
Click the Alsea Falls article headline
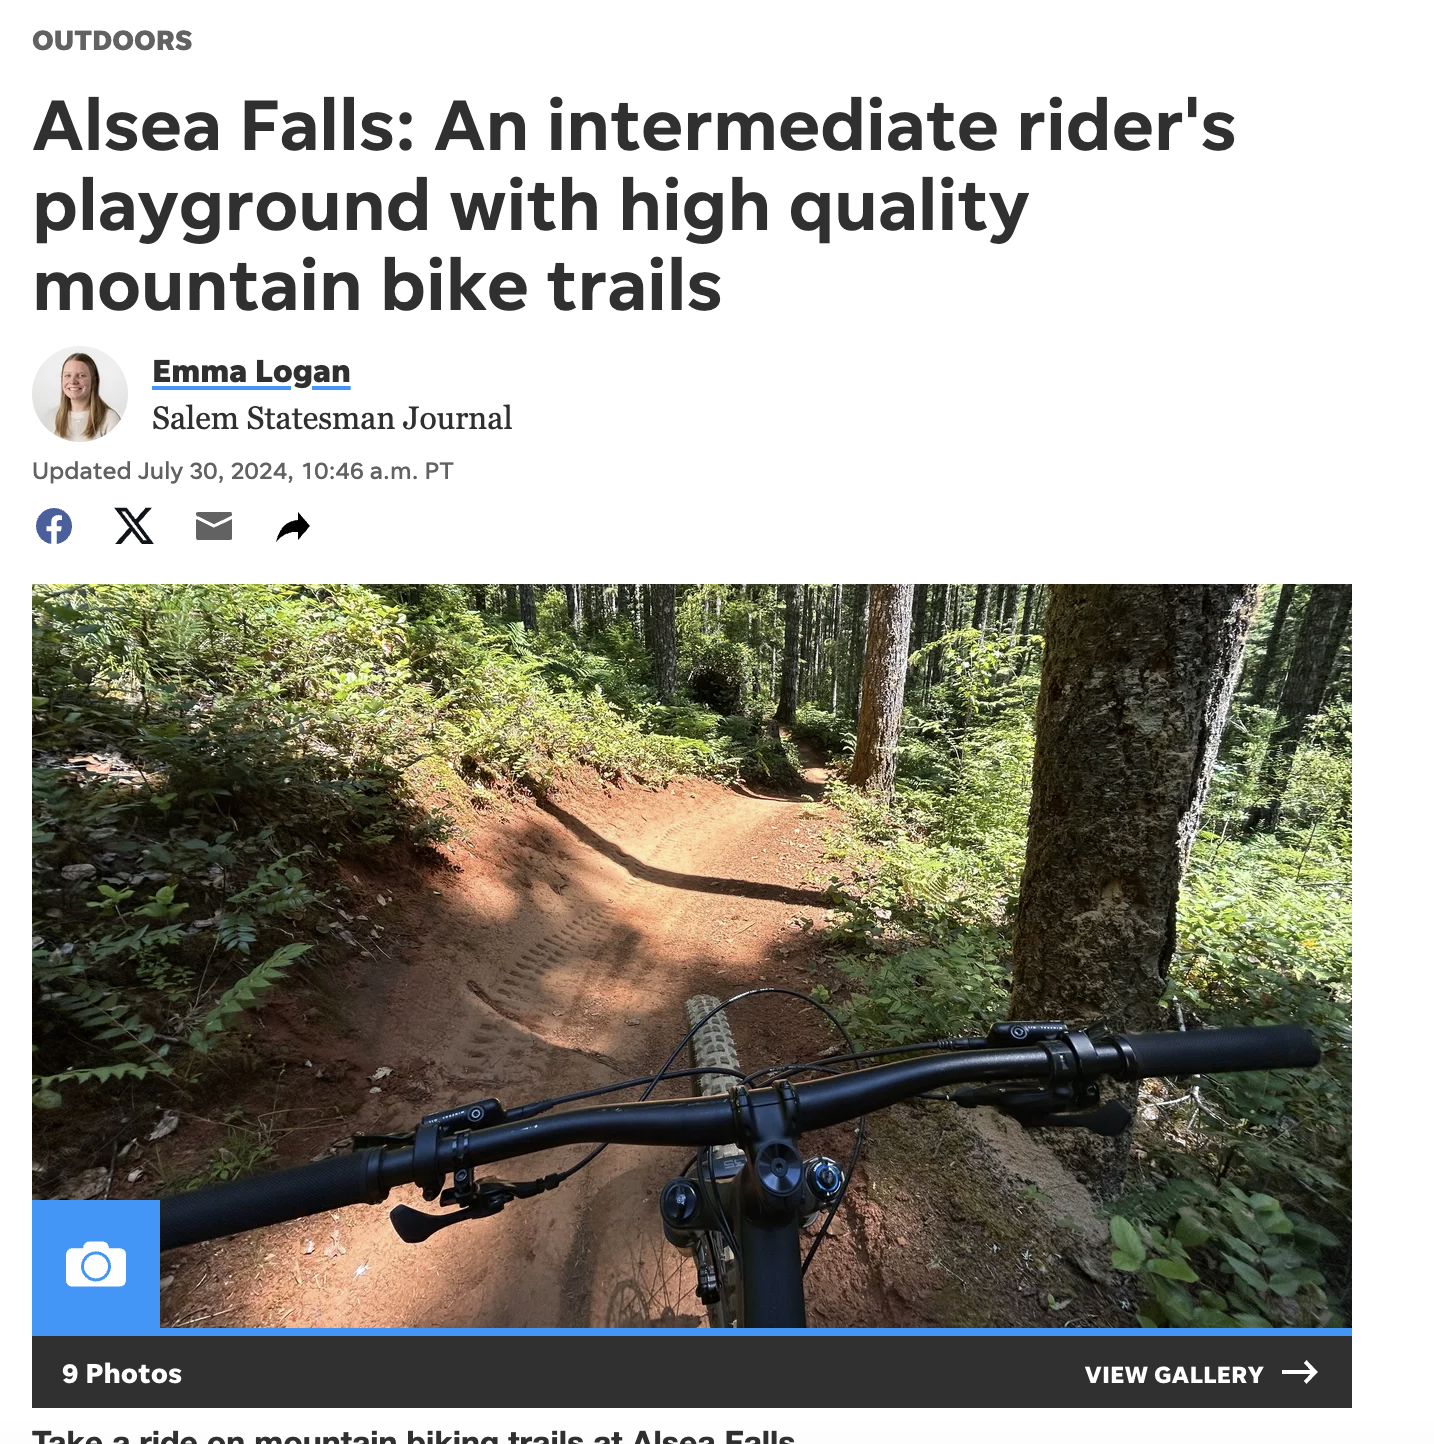click(634, 205)
